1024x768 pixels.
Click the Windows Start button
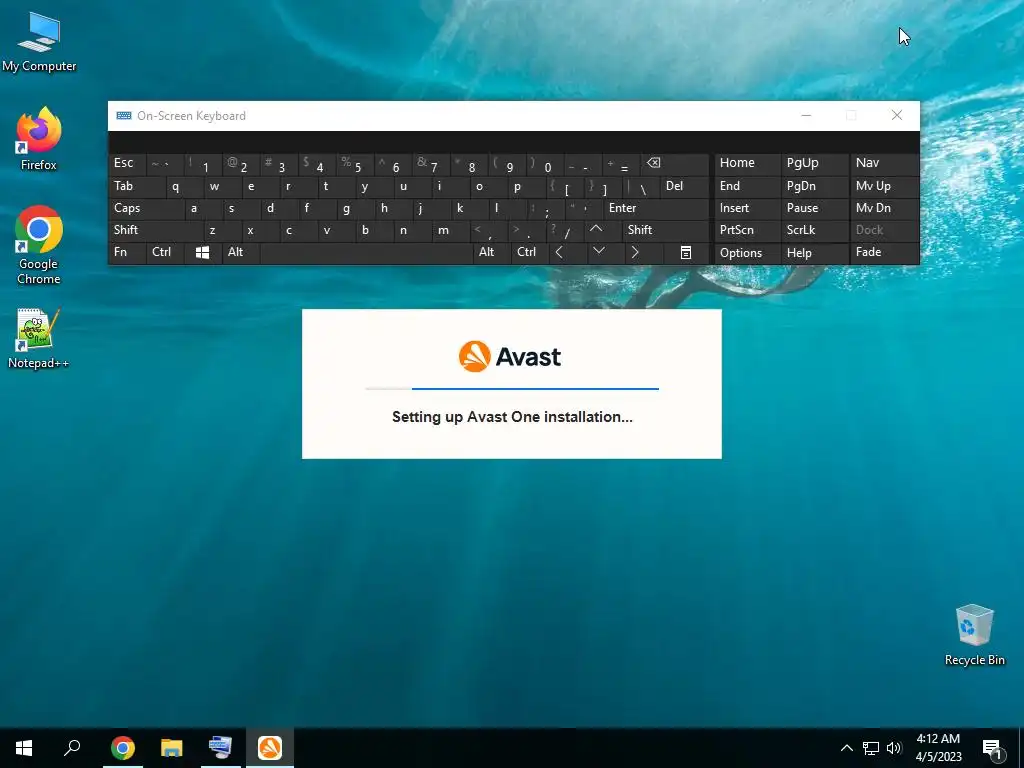[x=24, y=748]
